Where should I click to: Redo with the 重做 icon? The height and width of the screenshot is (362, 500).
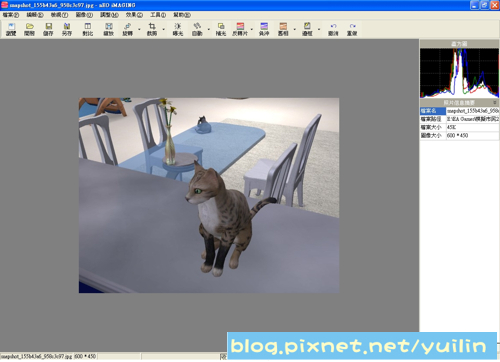pos(352,29)
